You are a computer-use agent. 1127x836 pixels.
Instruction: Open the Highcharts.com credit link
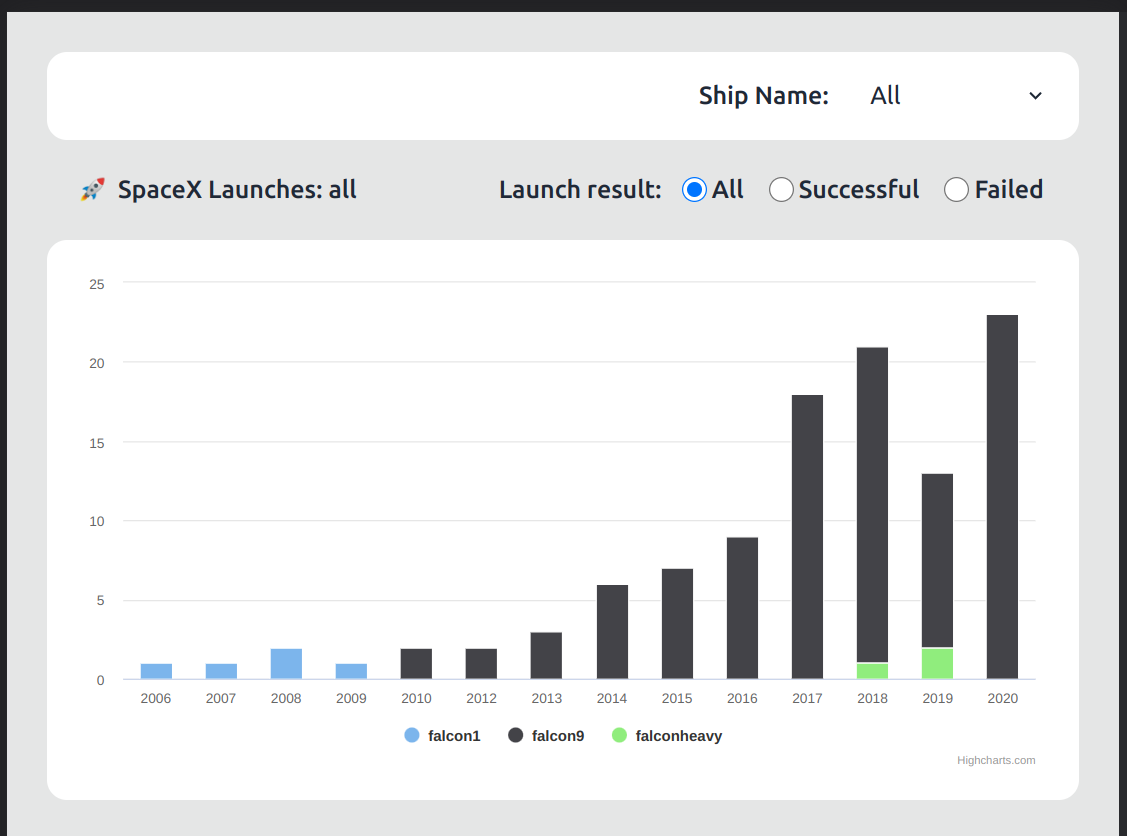click(x=995, y=761)
